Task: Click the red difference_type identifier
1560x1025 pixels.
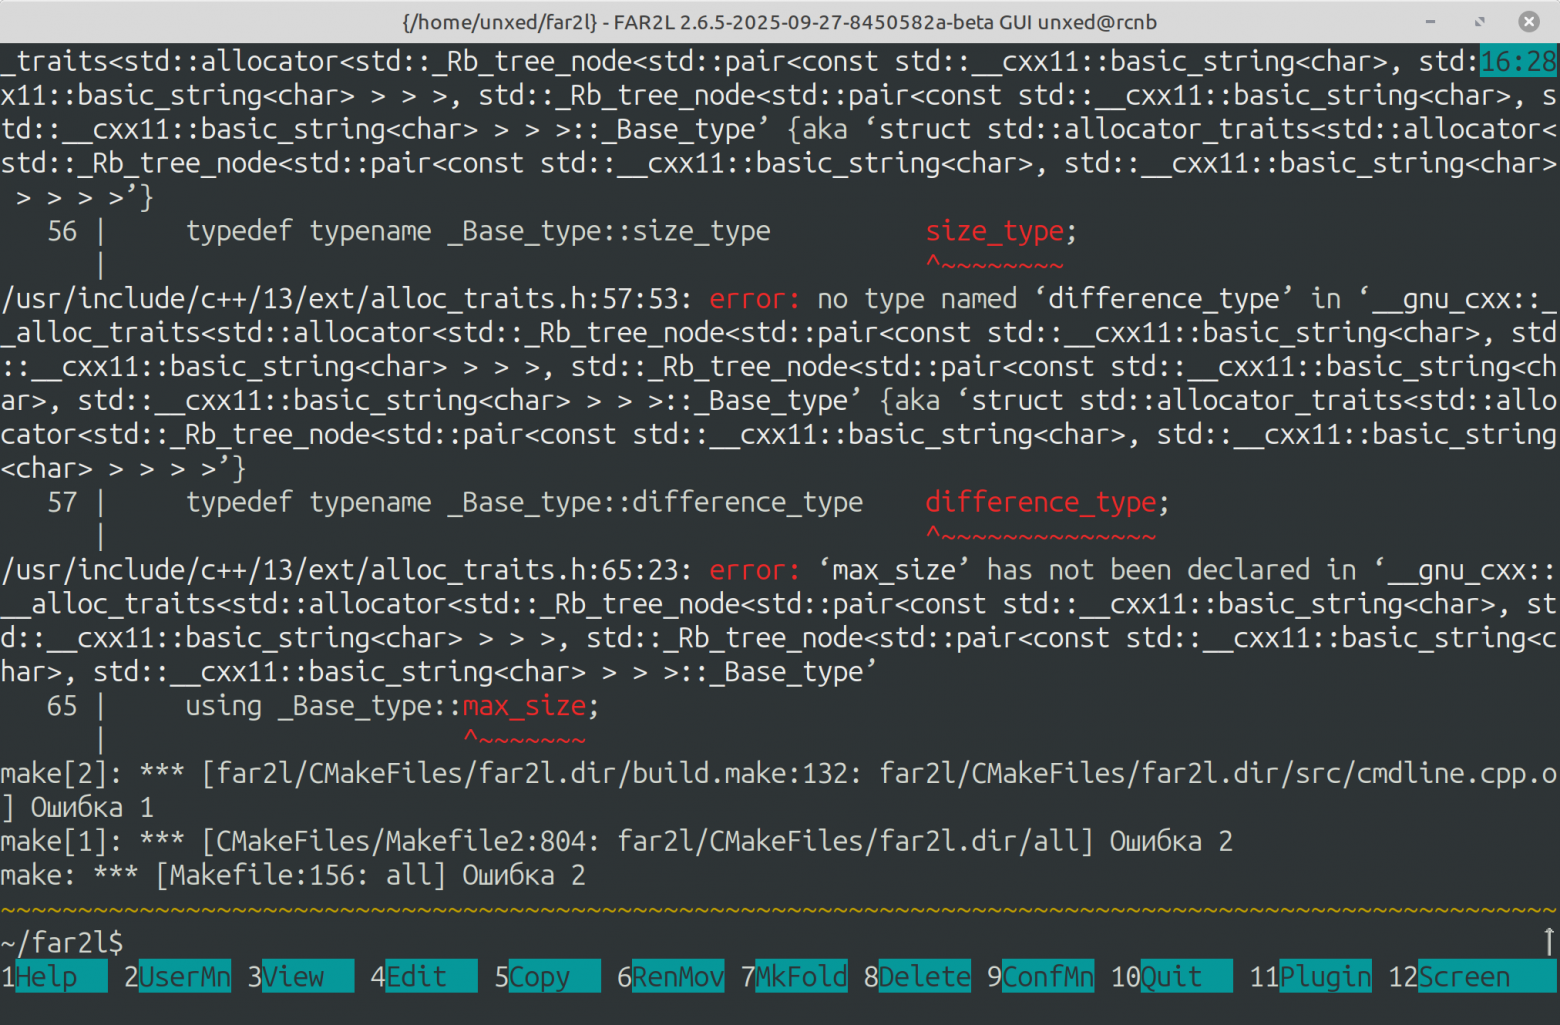Action: pyautogui.click(x=1040, y=502)
